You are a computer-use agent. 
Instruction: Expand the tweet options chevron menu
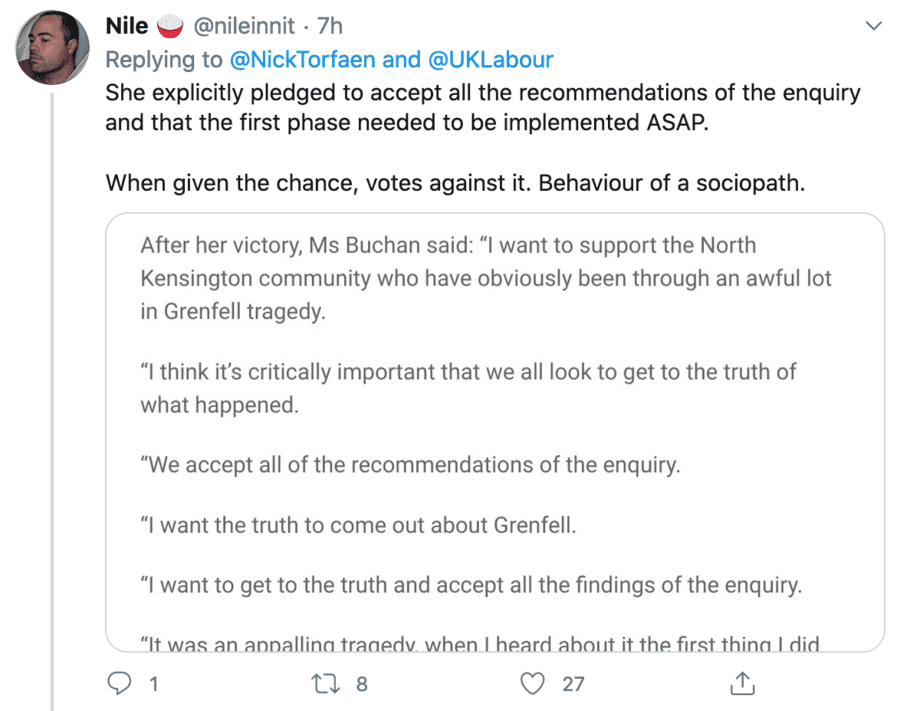872,26
